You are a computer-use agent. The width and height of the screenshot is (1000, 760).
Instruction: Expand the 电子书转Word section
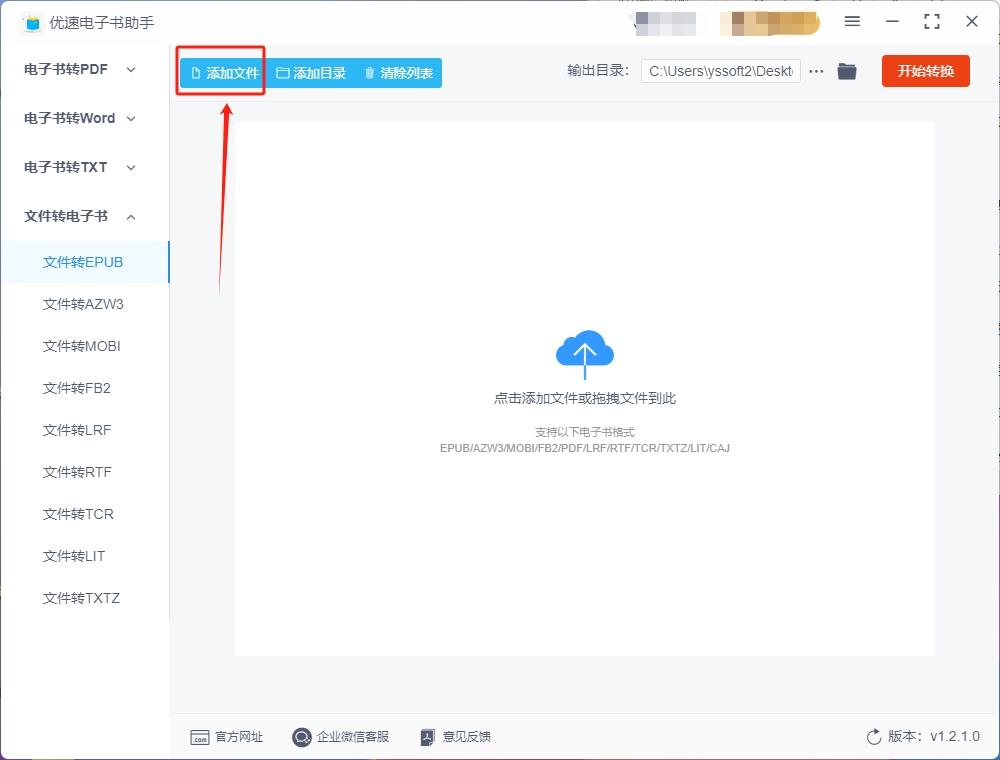80,119
